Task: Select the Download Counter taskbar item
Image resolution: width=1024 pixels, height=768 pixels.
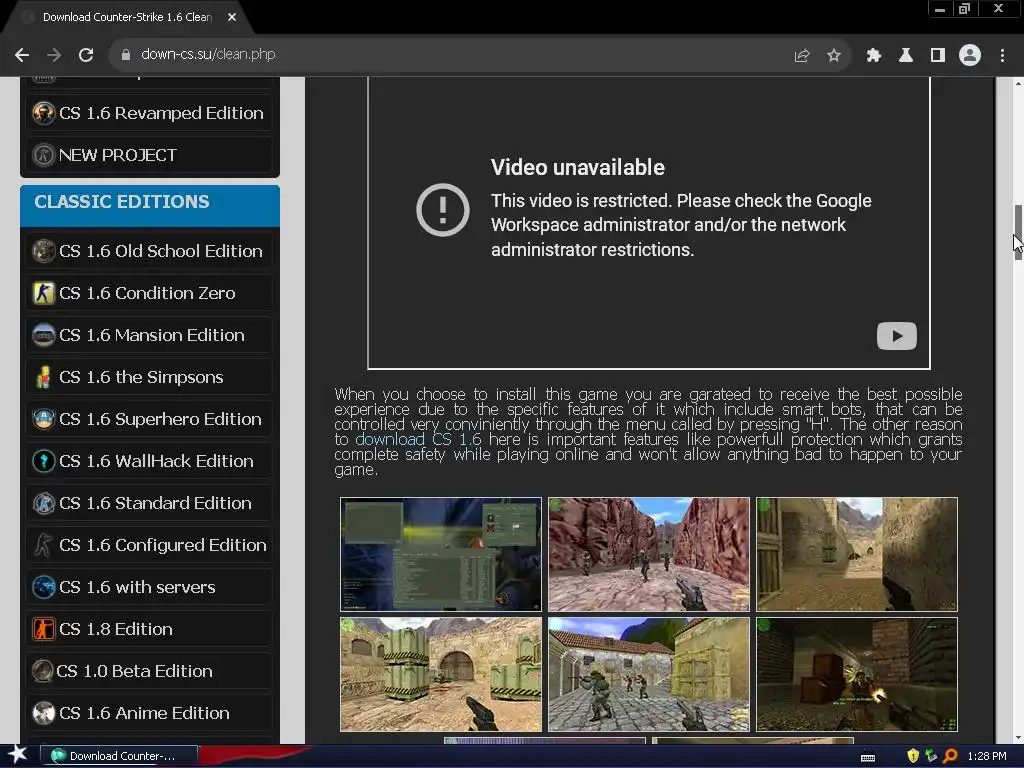Action: 119,756
